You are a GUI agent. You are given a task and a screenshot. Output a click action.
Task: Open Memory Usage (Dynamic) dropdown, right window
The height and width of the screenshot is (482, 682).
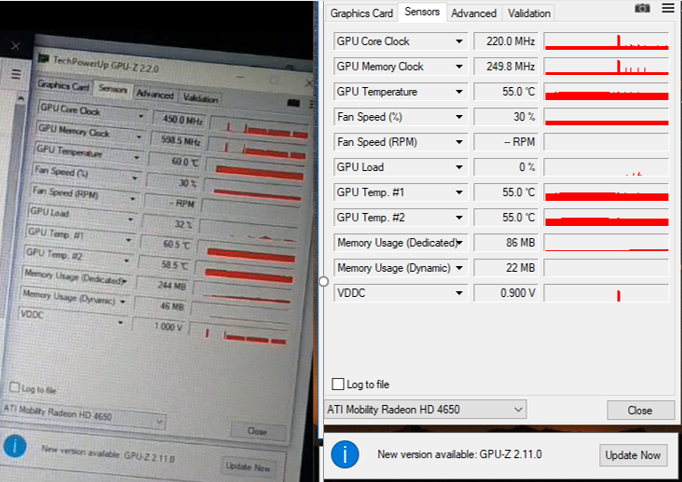pyautogui.click(x=459, y=268)
